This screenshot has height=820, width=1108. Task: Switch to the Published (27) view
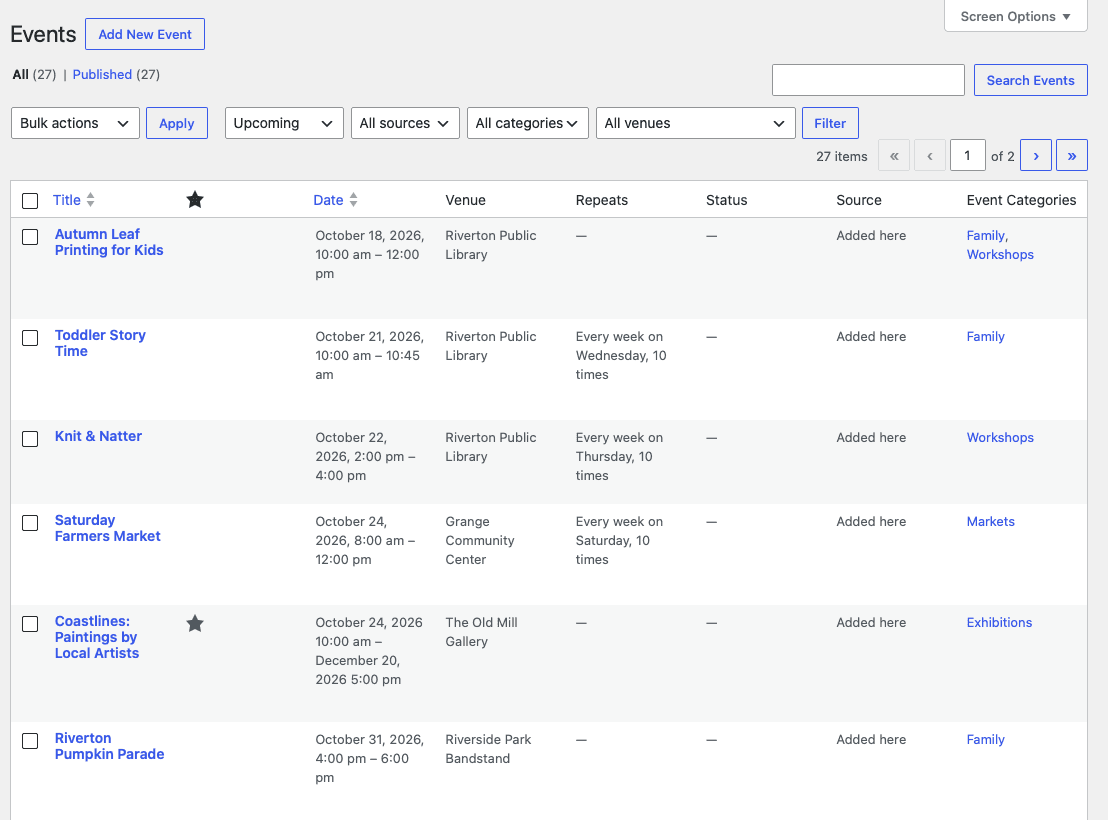(x=116, y=74)
